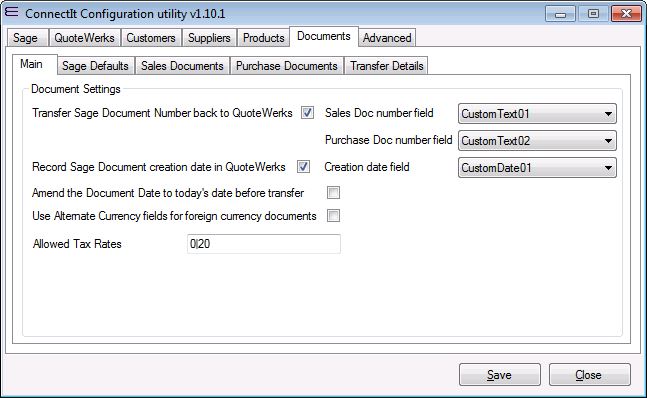647x398 pixels.
Task: Click the ConnectIt app icon in title bar
Action: pyautogui.click(x=12, y=12)
